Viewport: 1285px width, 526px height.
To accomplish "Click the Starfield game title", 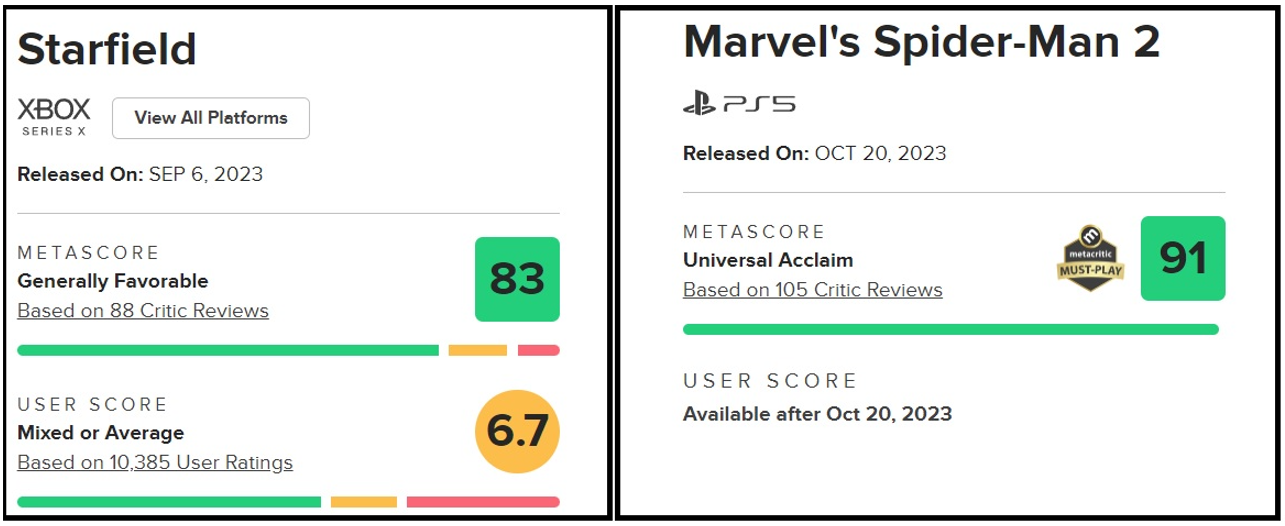I will click(x=107, y=48).
